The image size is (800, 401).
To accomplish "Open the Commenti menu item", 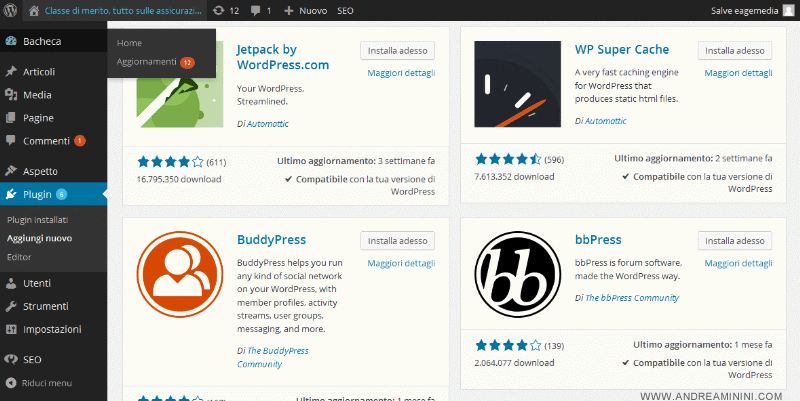I will [54, 141].
